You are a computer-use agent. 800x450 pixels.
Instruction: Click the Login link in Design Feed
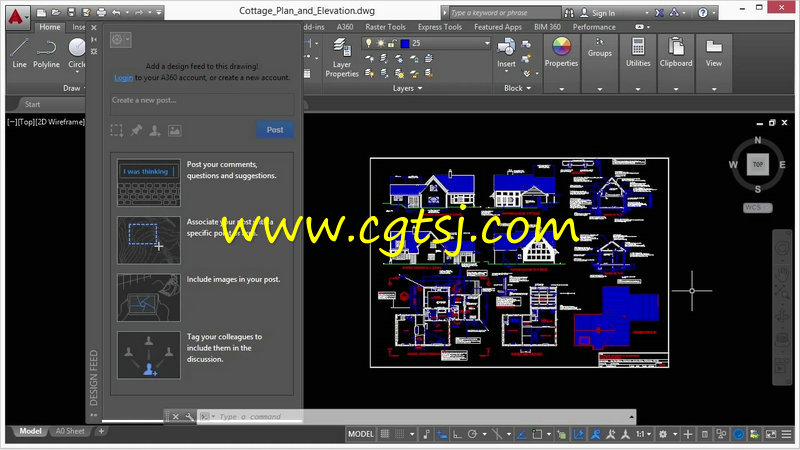coord(123,78)
